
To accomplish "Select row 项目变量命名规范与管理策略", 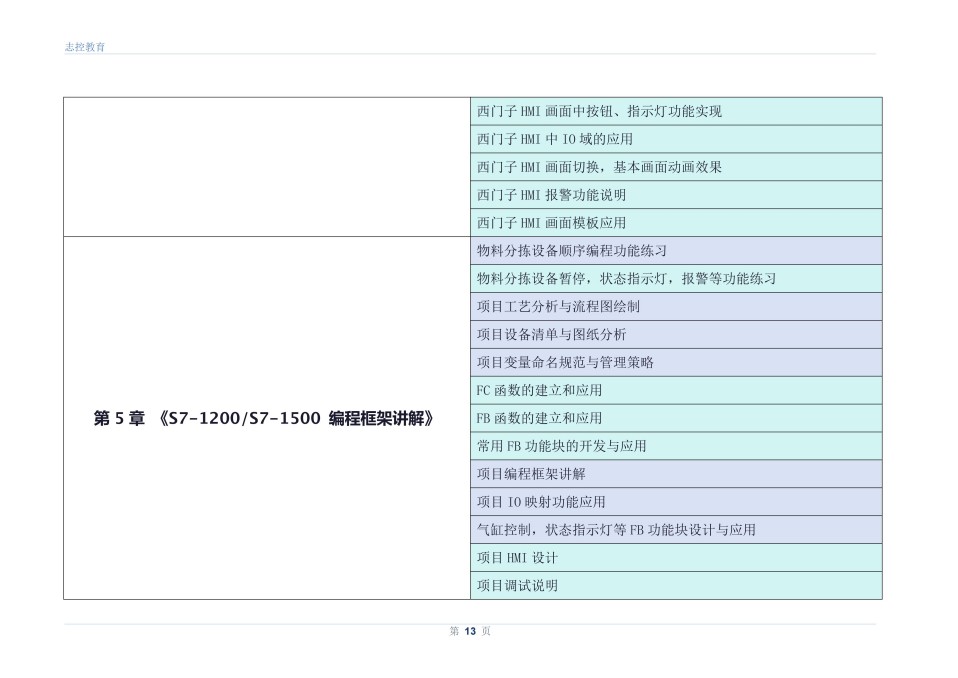I will click(x=676, y=362).
